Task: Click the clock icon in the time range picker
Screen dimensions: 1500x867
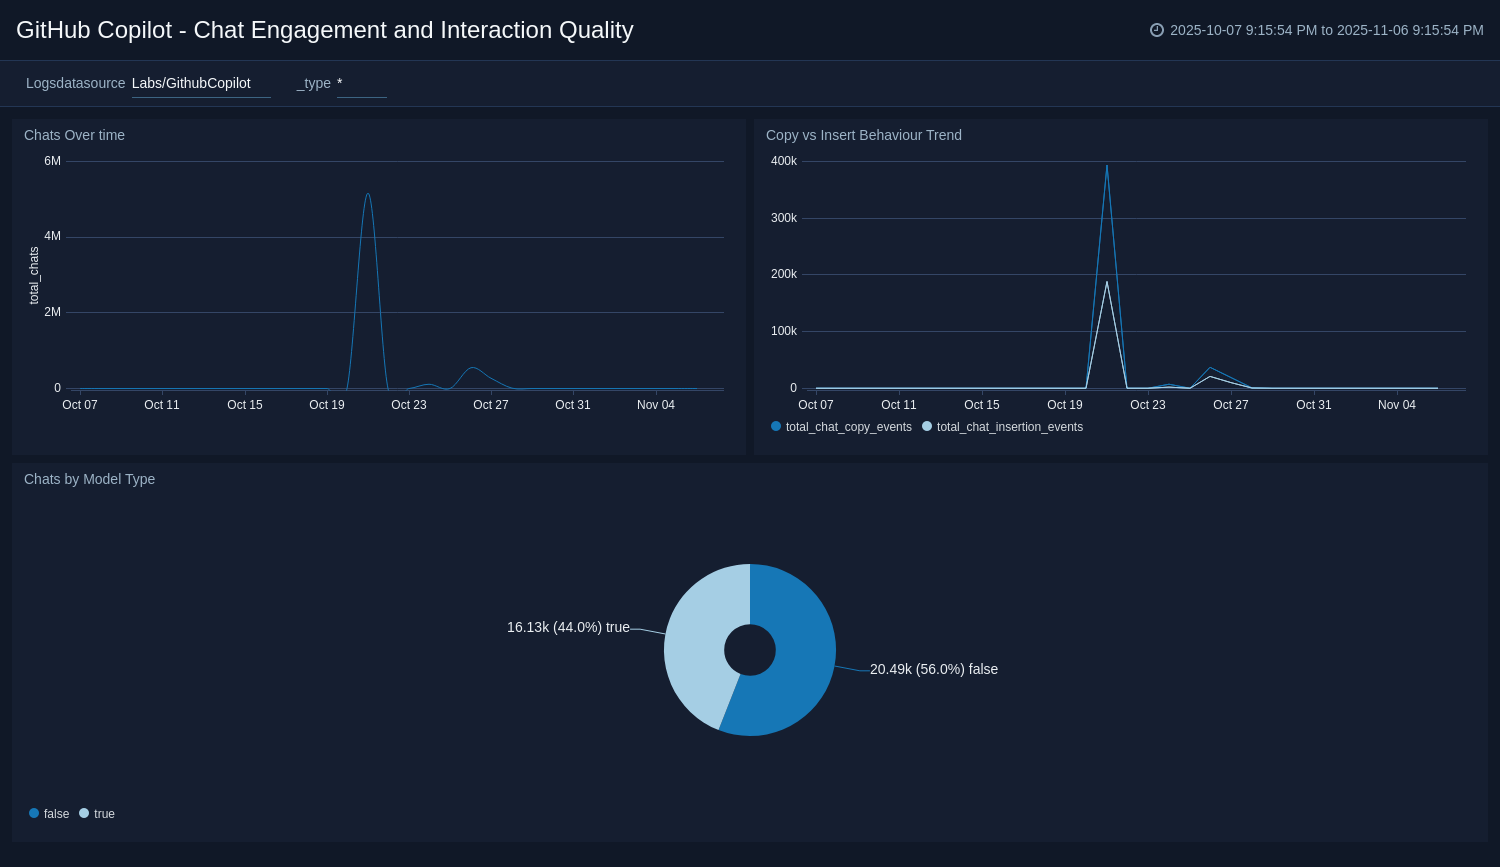Action: click(1157, 30)
